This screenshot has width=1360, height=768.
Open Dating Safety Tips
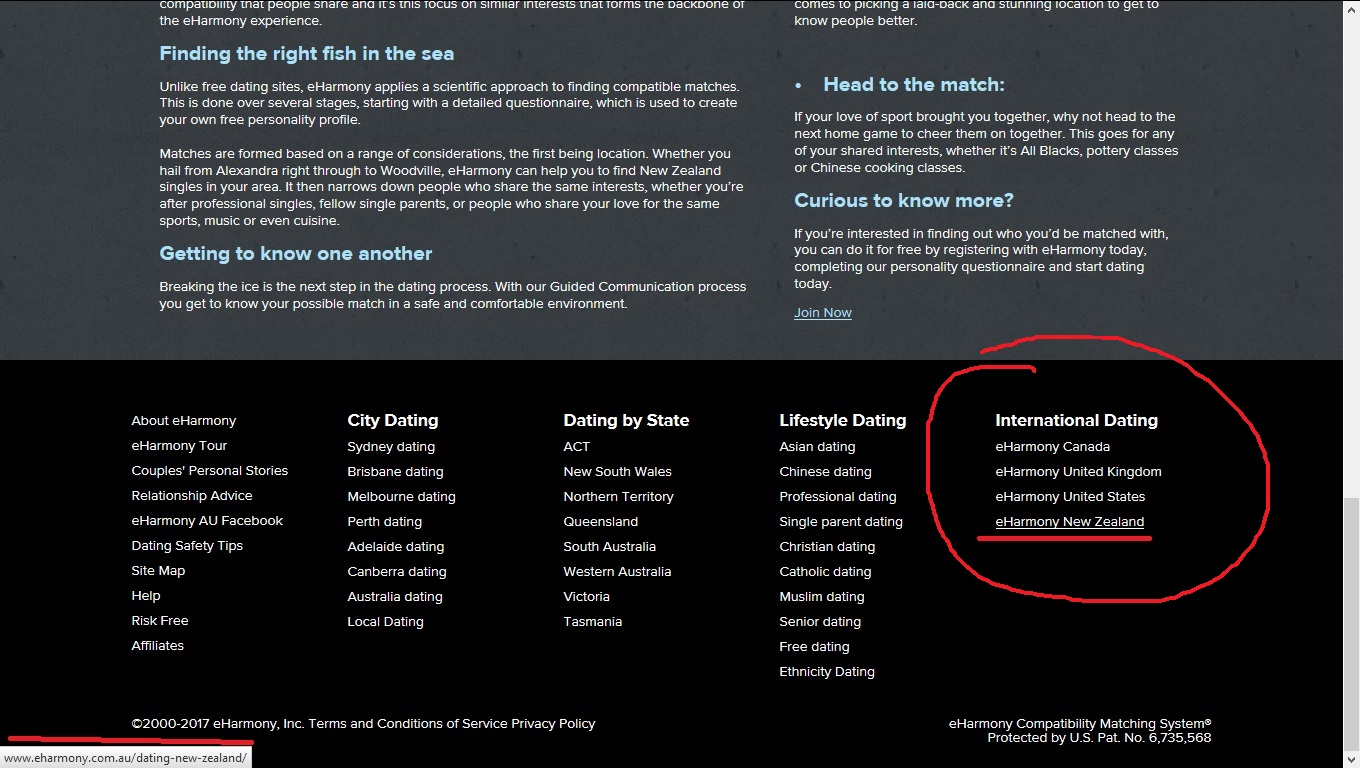(x=187, y=546)
